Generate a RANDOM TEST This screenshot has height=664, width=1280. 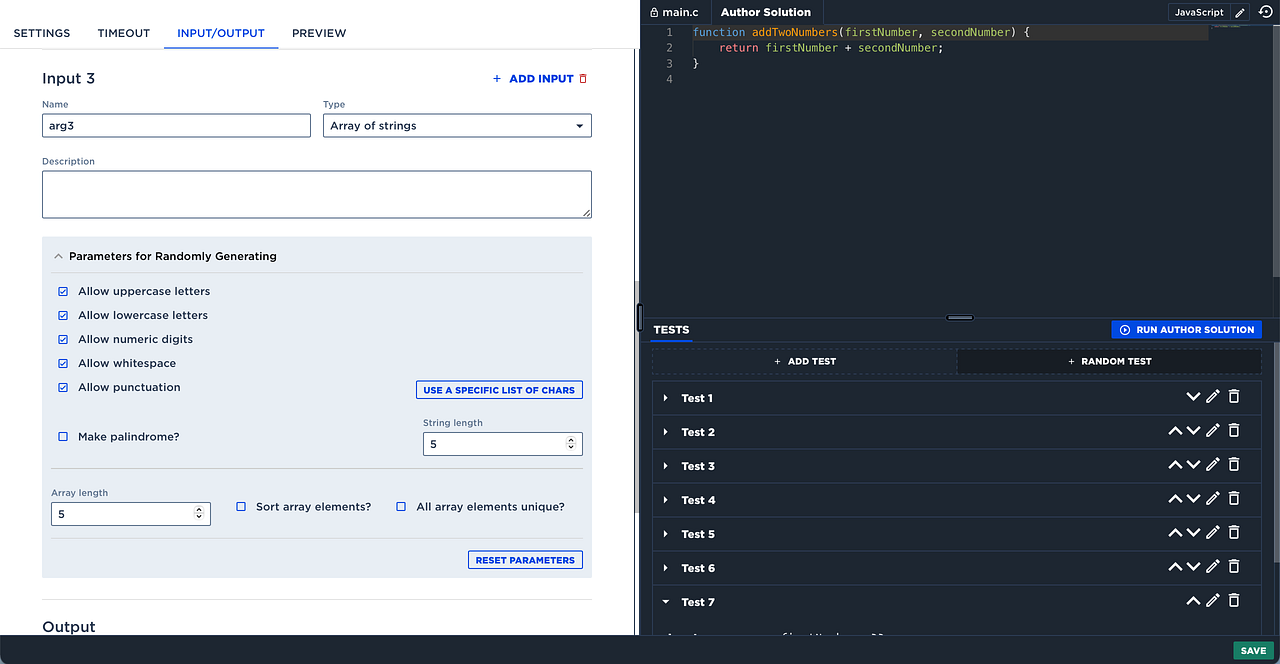click(x=1109, y=361)
